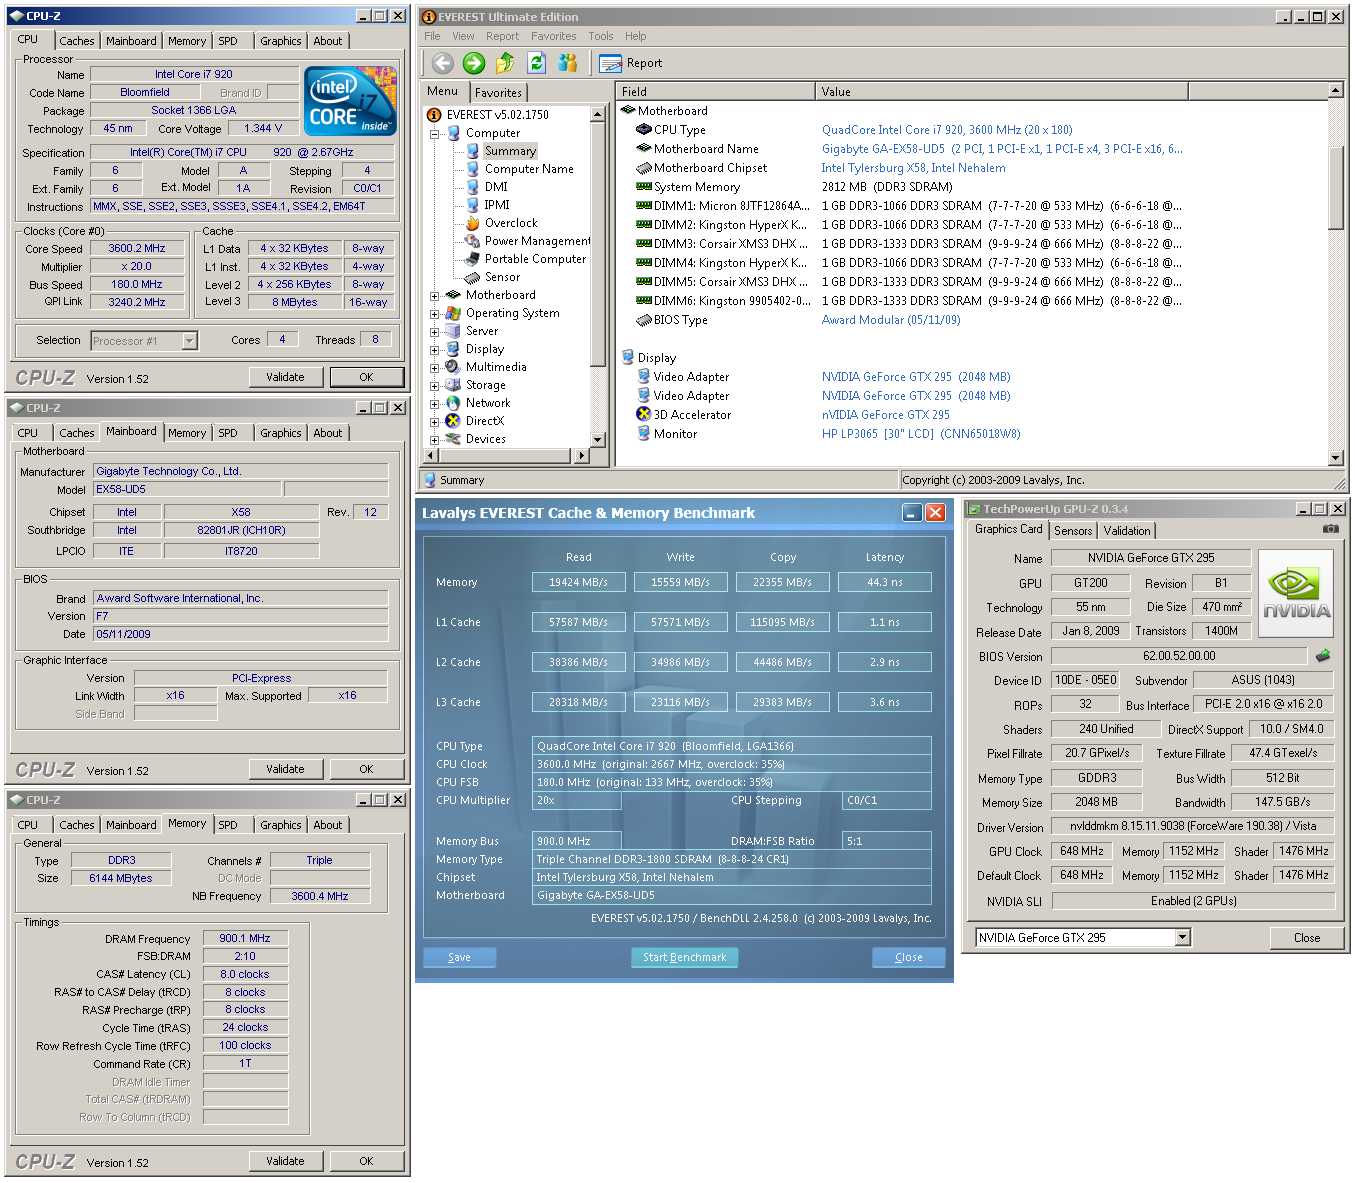The height and width of the screenshot is (1183, 1355).
Task: Open the Tools menu in EVEREST
Action: (x=601, y=36)
